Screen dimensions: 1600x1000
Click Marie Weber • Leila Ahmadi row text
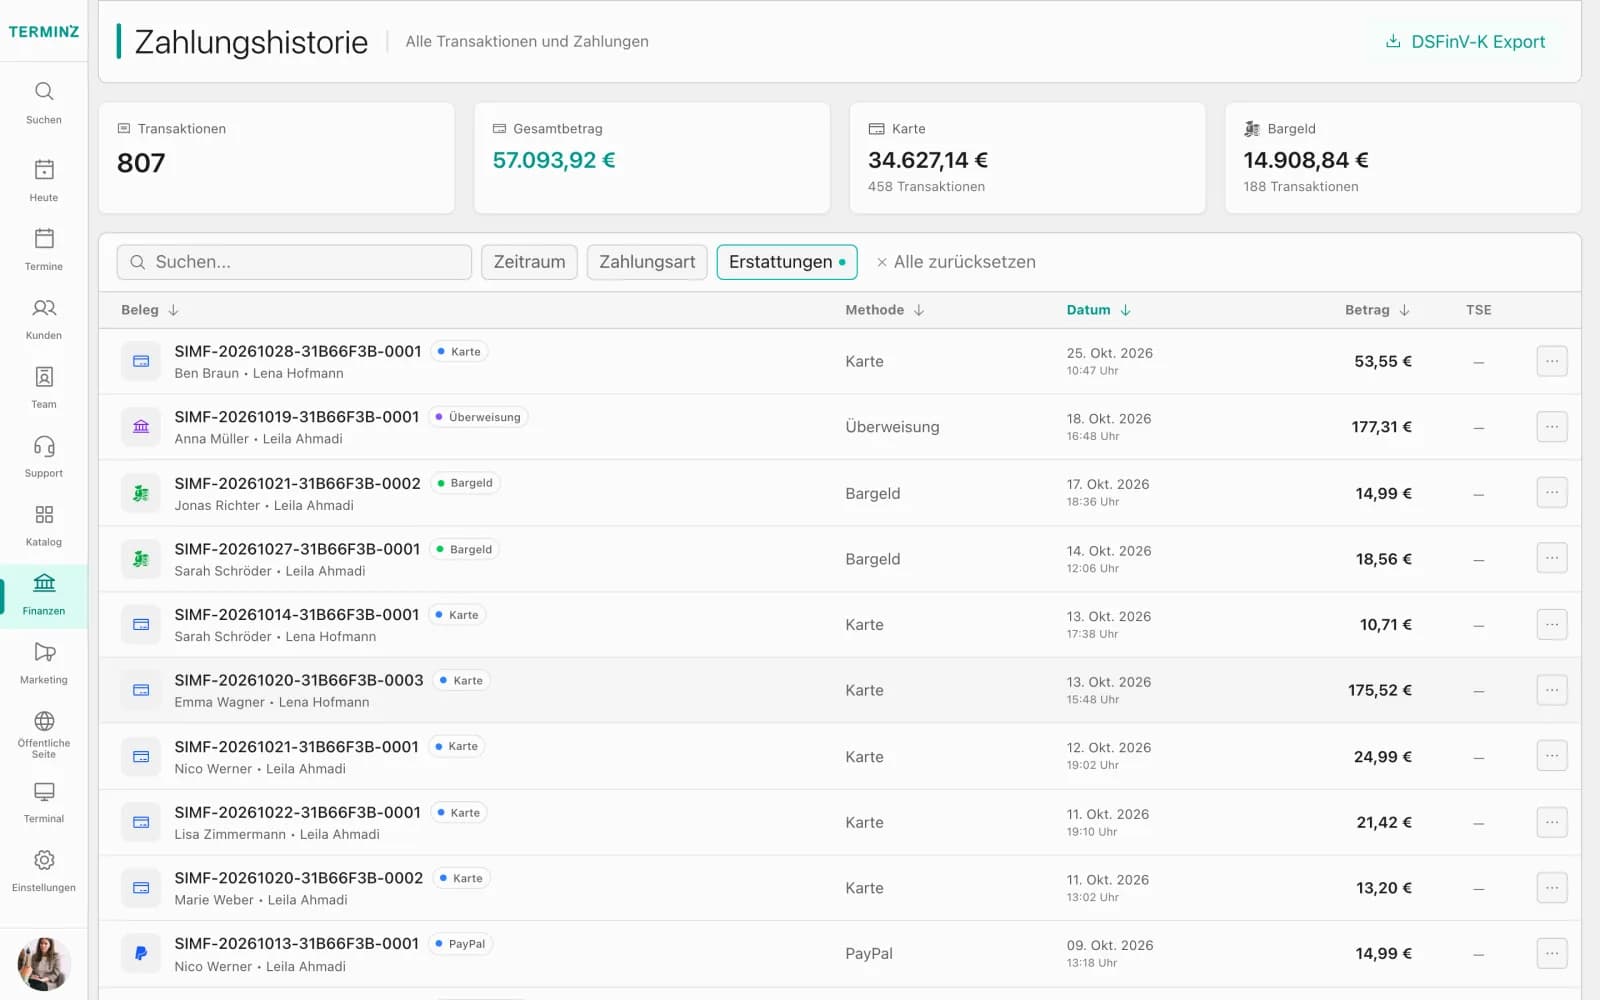tap(261, 900)
